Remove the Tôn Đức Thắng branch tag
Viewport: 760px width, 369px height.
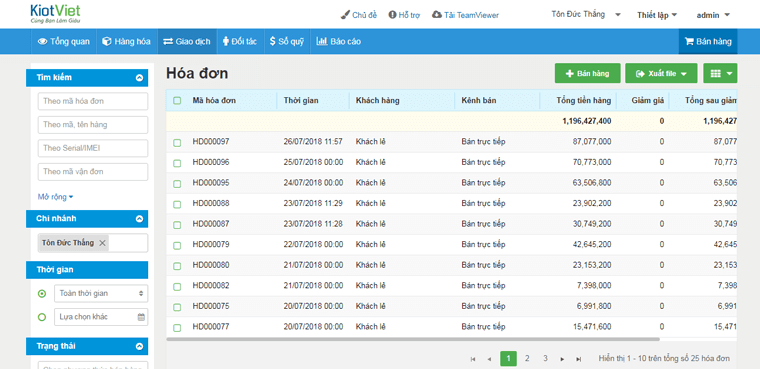coord(102,243)
